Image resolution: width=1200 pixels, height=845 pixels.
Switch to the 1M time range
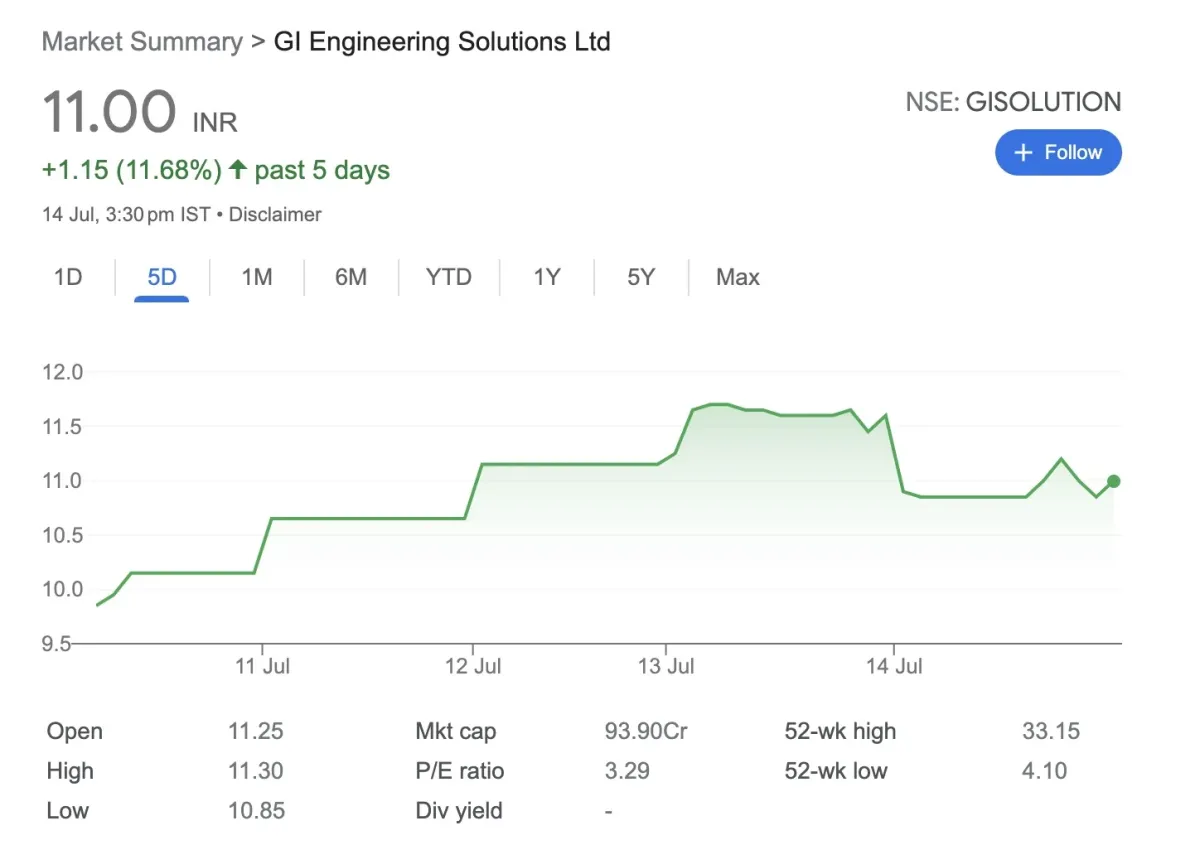257,277
